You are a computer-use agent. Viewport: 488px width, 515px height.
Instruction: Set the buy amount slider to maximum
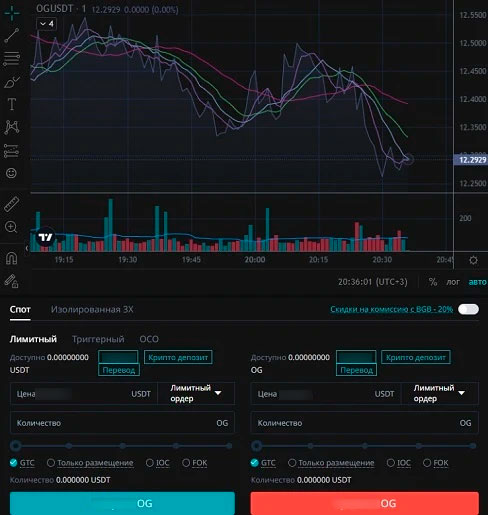tap(229, 446)
